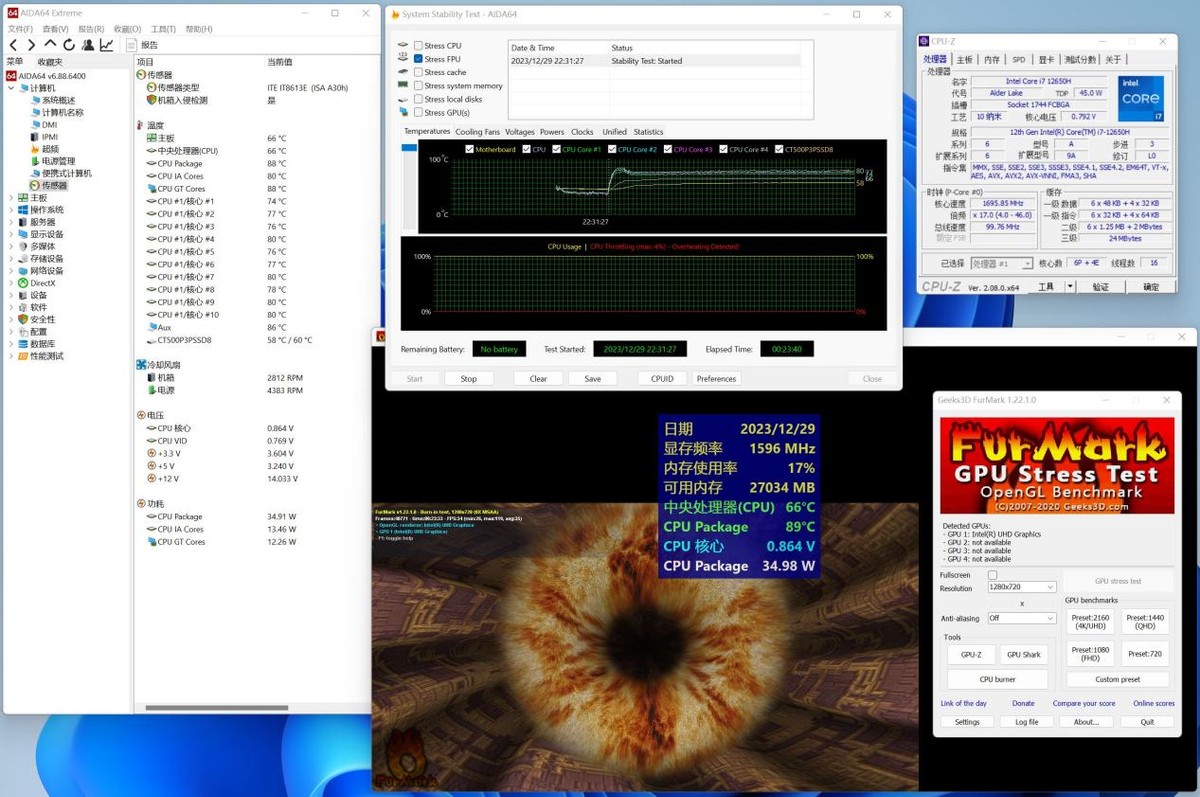1200x797 pixels.
Task: Expand the 主板 tree node
Action: 11,198
